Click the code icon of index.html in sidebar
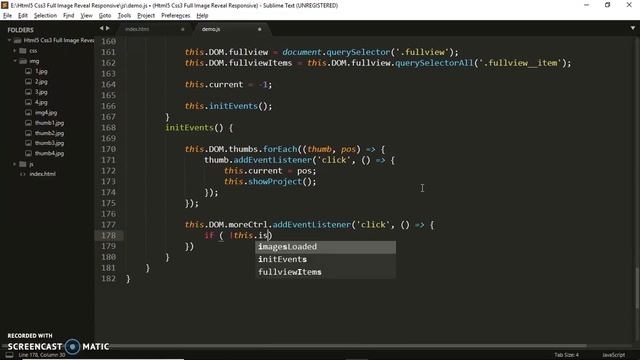Image resolution: width=640 pixels, height=360 pixels. tap(23, 174)
